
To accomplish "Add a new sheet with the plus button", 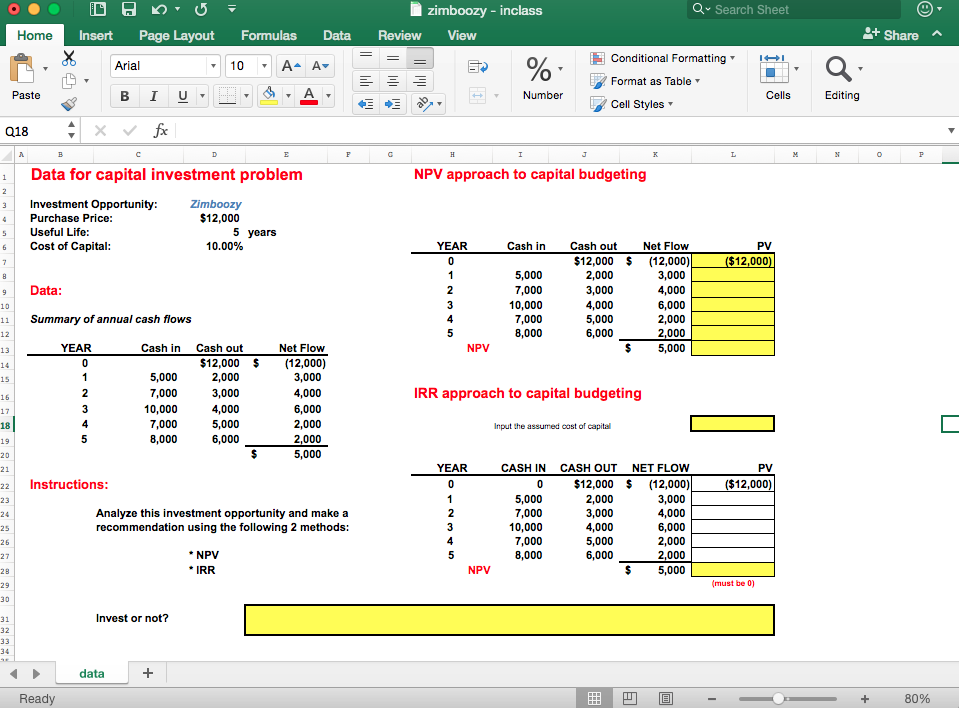I will pyautogui.click(x=148, y=673).
